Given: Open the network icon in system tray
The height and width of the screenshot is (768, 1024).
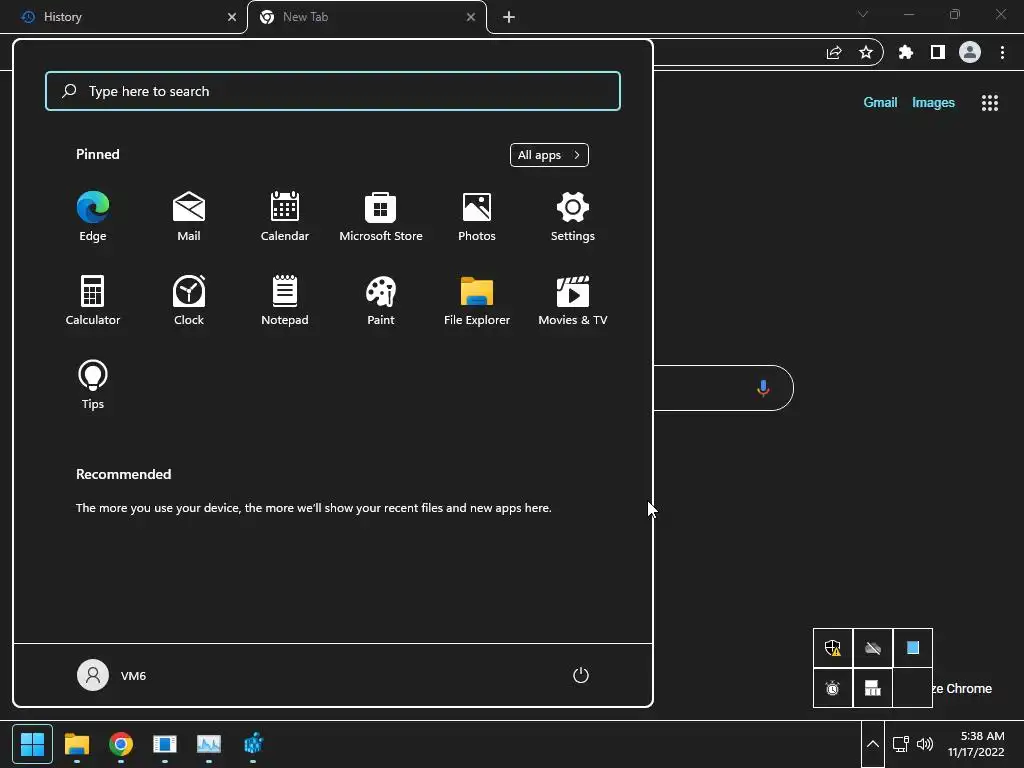Looking at the screenshot, I should tap(901, 744).
